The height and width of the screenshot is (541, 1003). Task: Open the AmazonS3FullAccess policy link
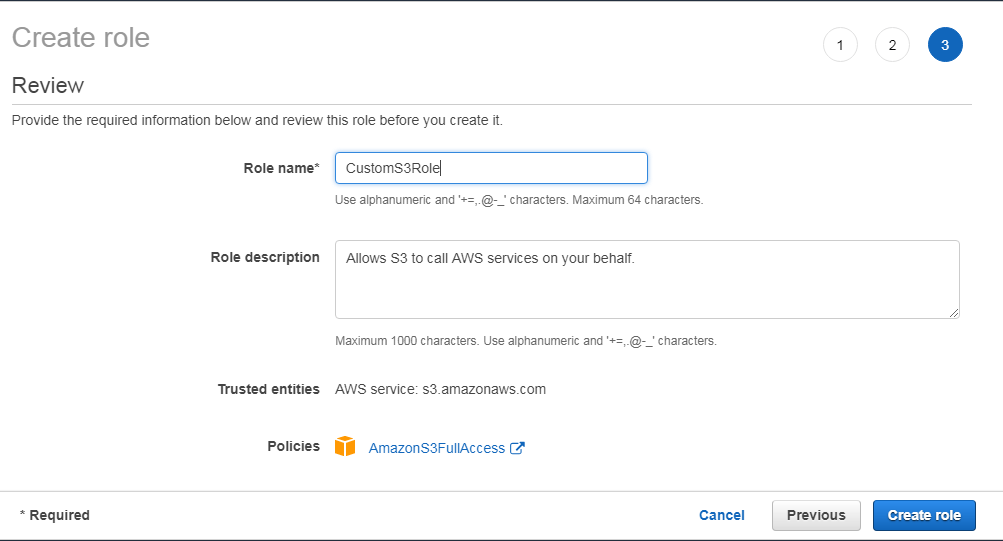tap(437, 448)
